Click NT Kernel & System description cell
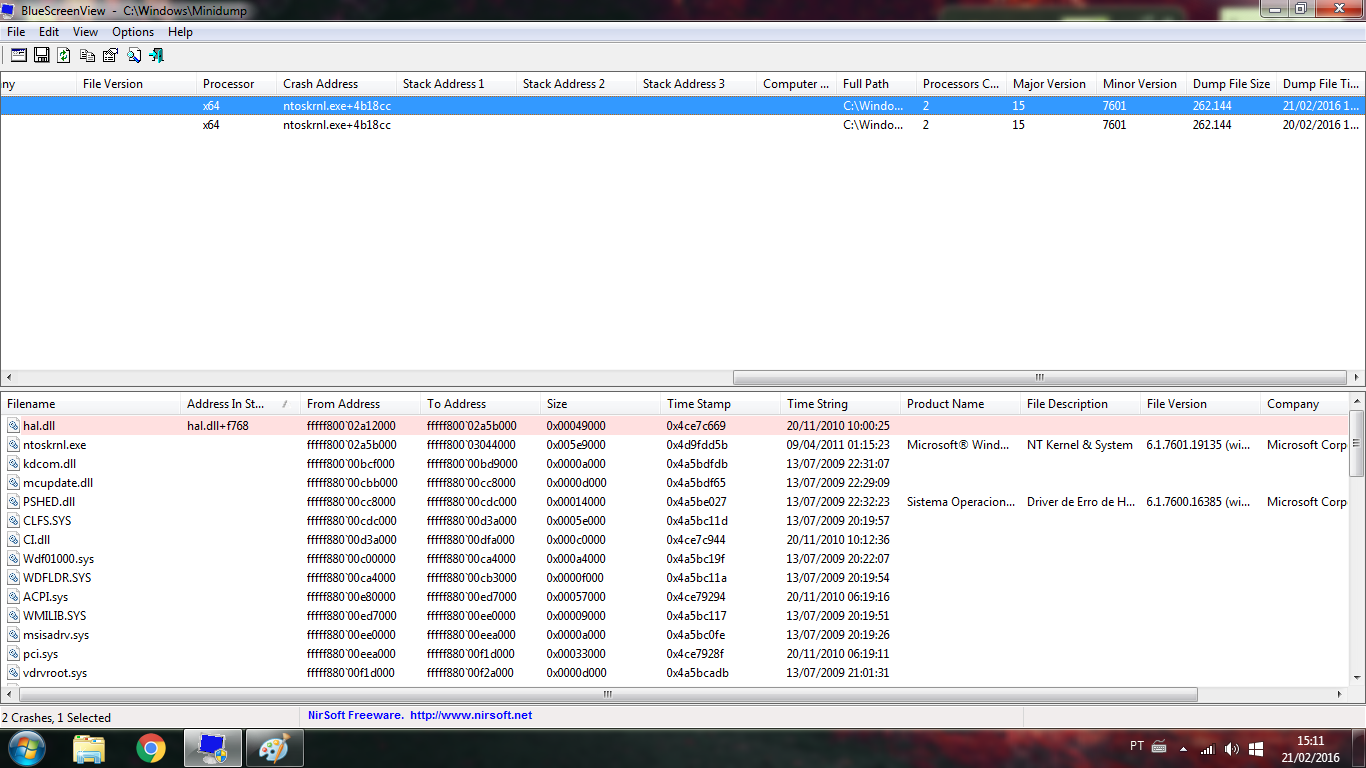The width and height of the screenshot is (1366, 768). tap(1080, 445)
